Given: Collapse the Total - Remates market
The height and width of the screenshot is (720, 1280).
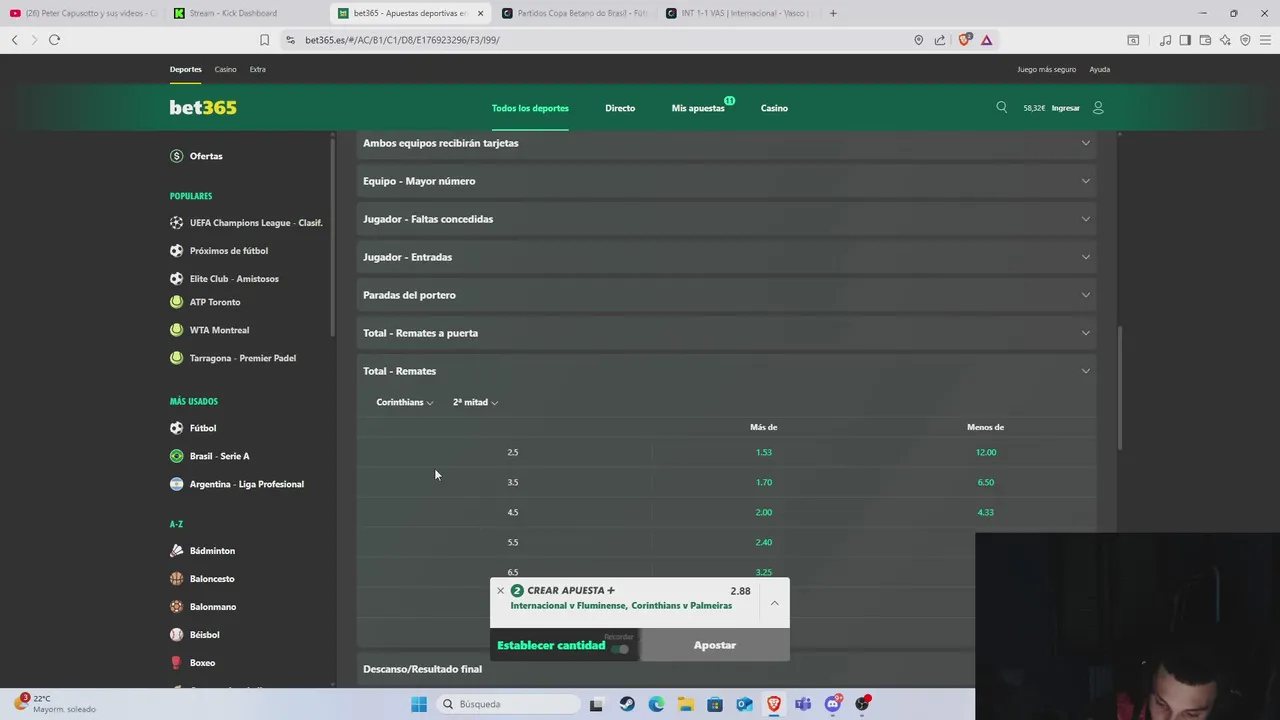Looking at the screenshot, I should click(726, 371).
